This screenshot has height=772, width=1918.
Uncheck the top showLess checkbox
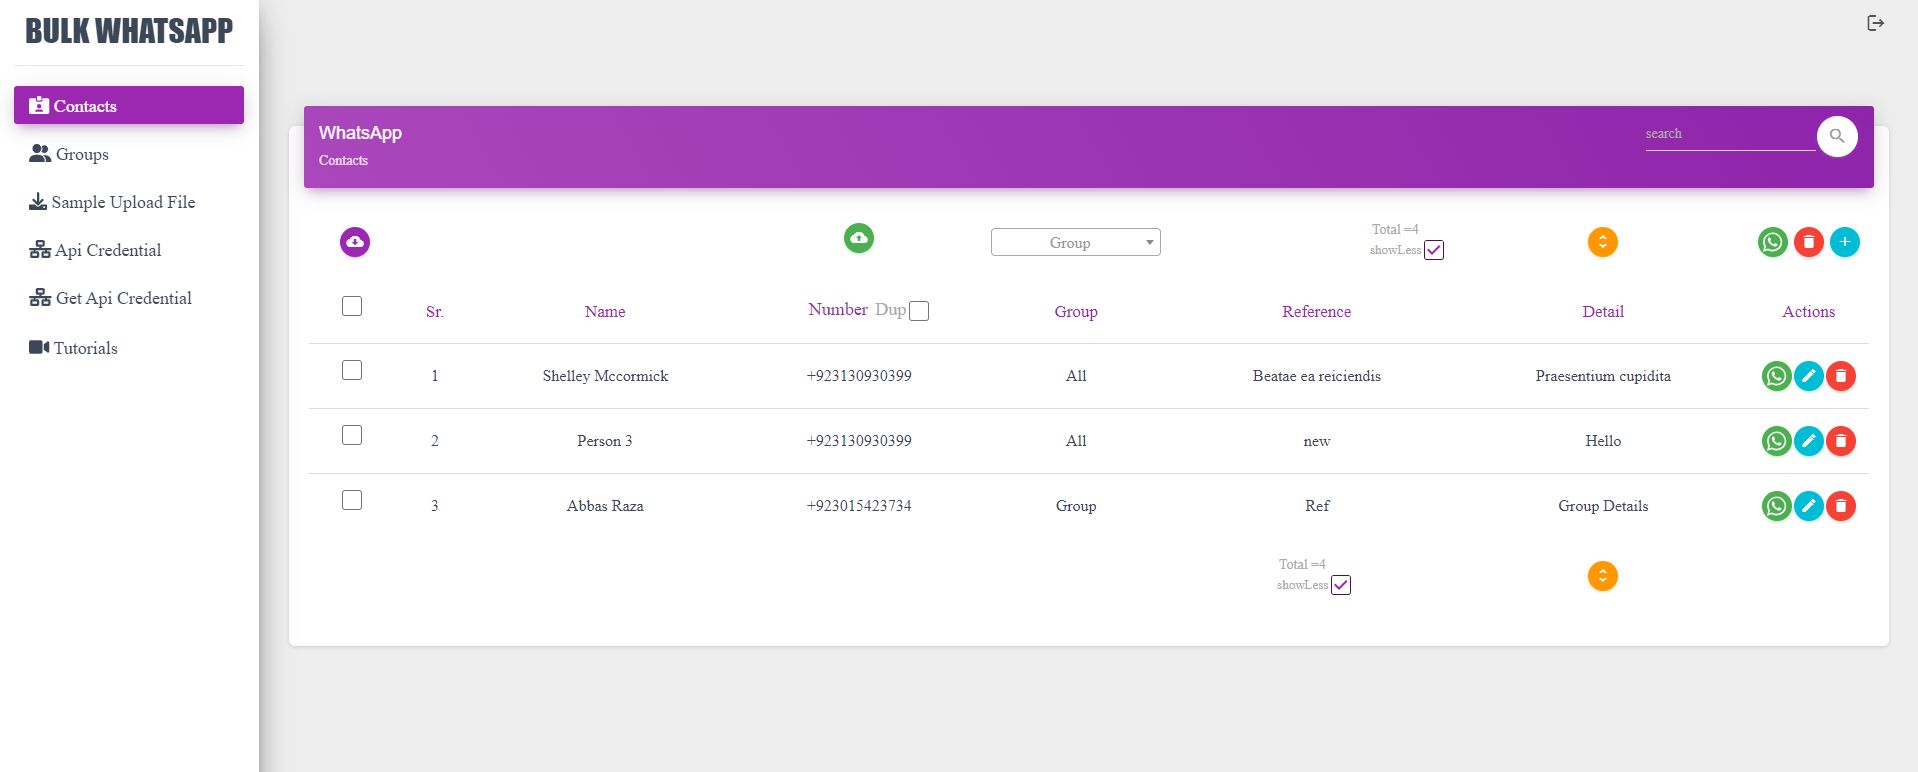pos(1434,250)
